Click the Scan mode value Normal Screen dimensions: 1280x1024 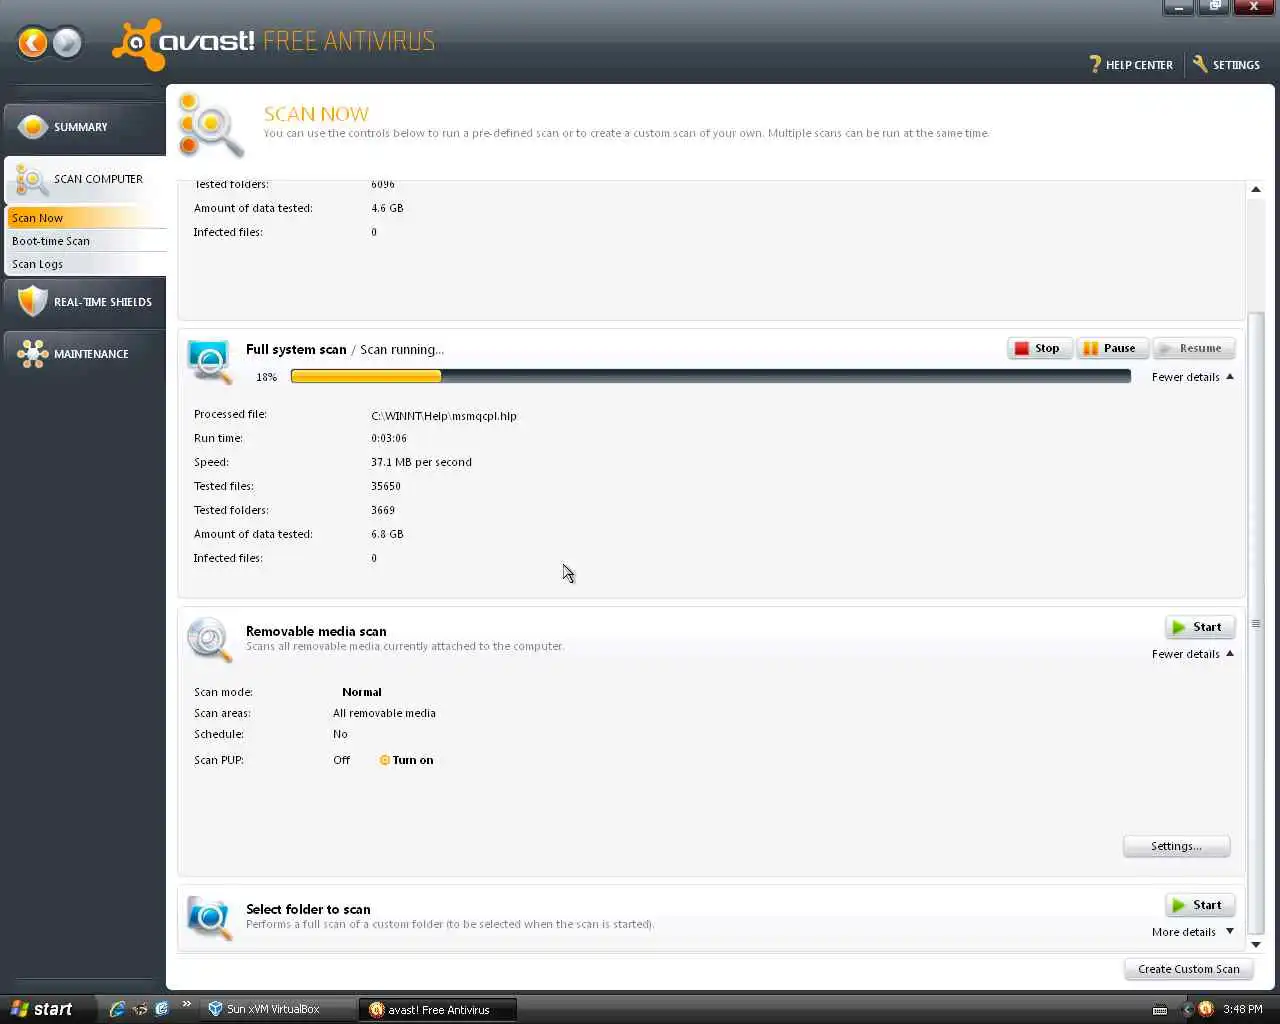pos(362,692)
